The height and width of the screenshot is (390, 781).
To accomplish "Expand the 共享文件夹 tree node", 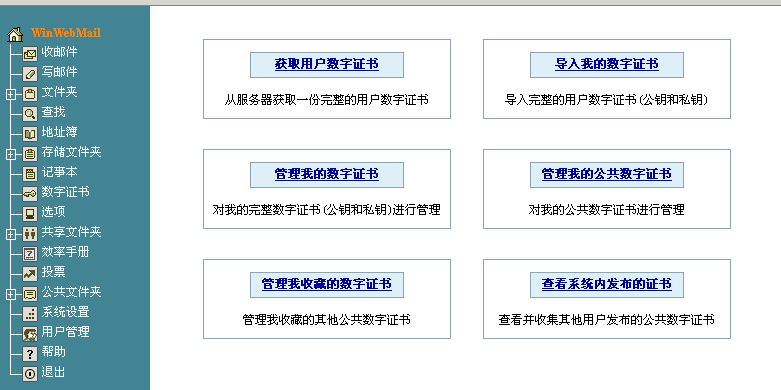I will (11, 234).
